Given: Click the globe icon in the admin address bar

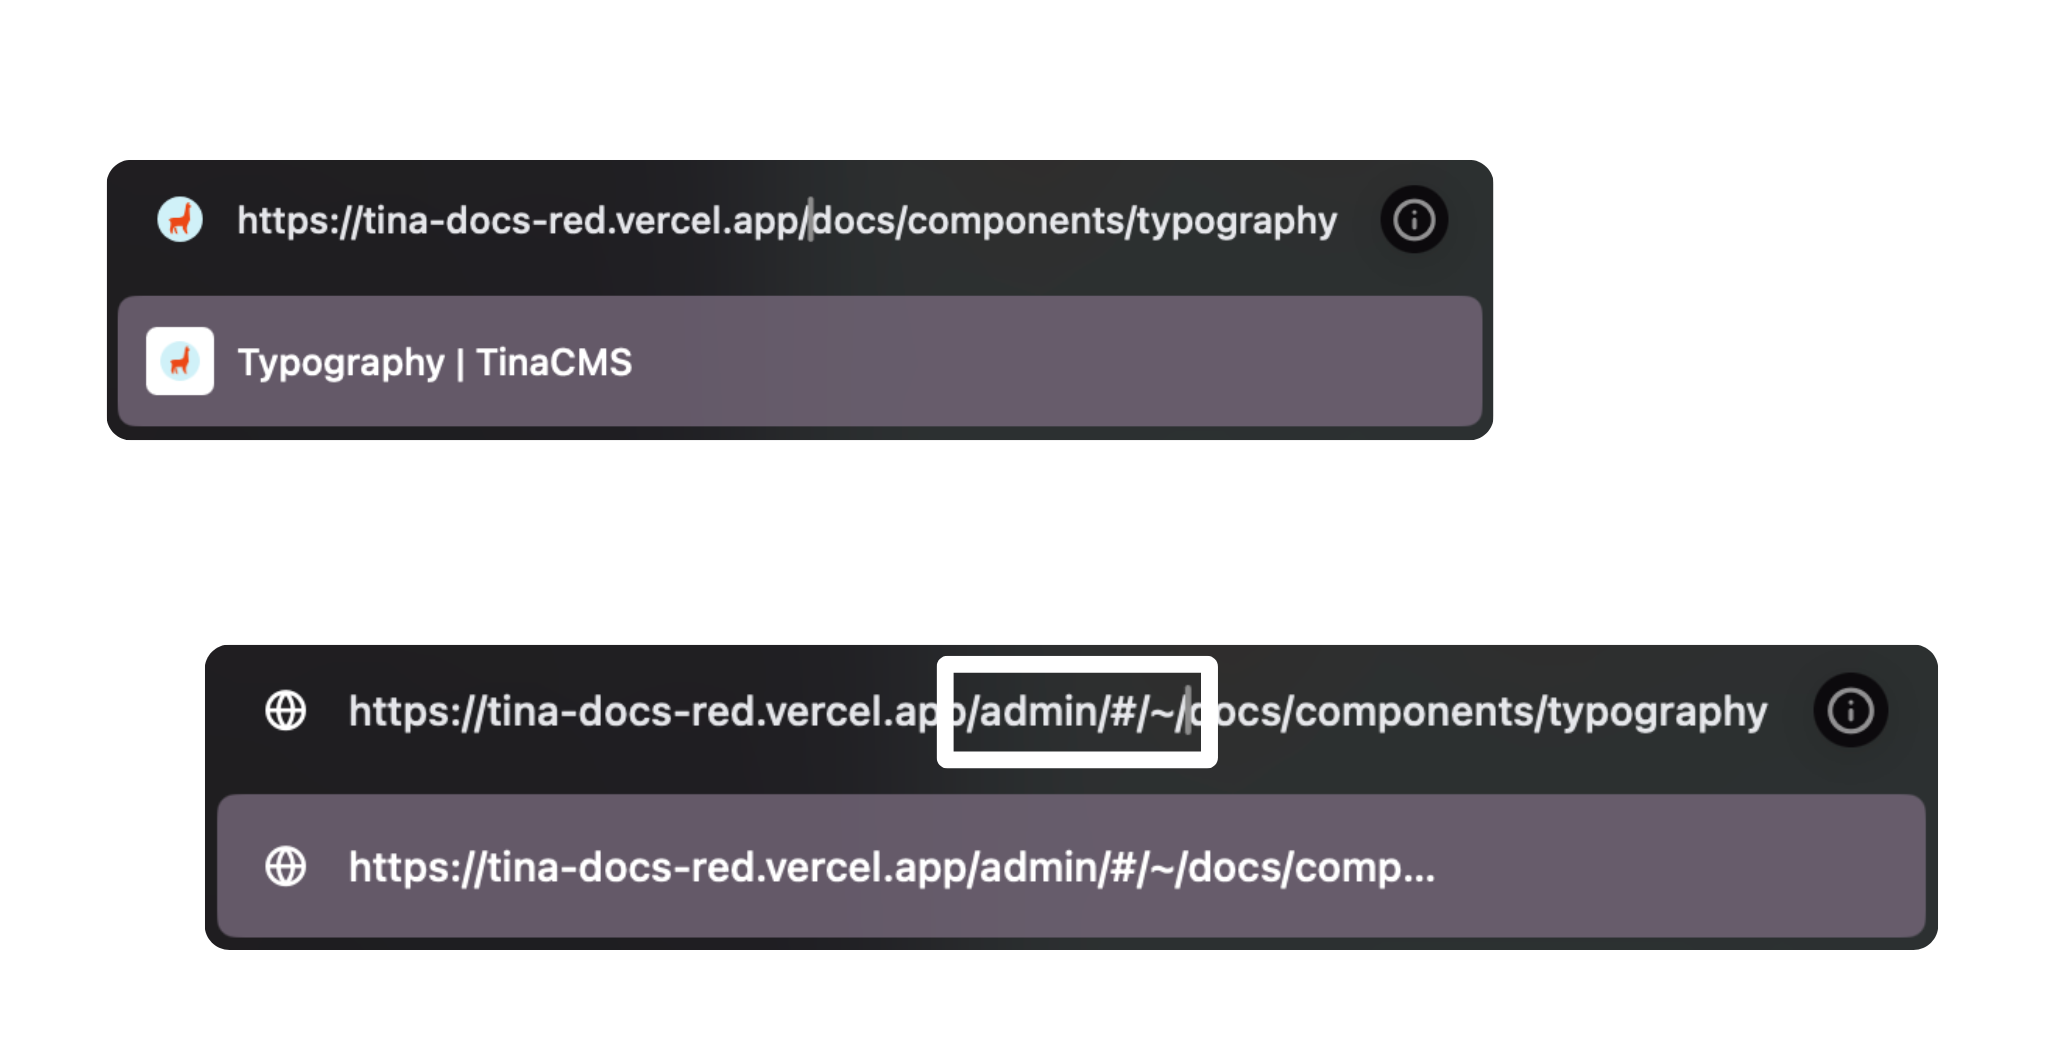Looking at the screenshot, I should [x=285, y=711].
